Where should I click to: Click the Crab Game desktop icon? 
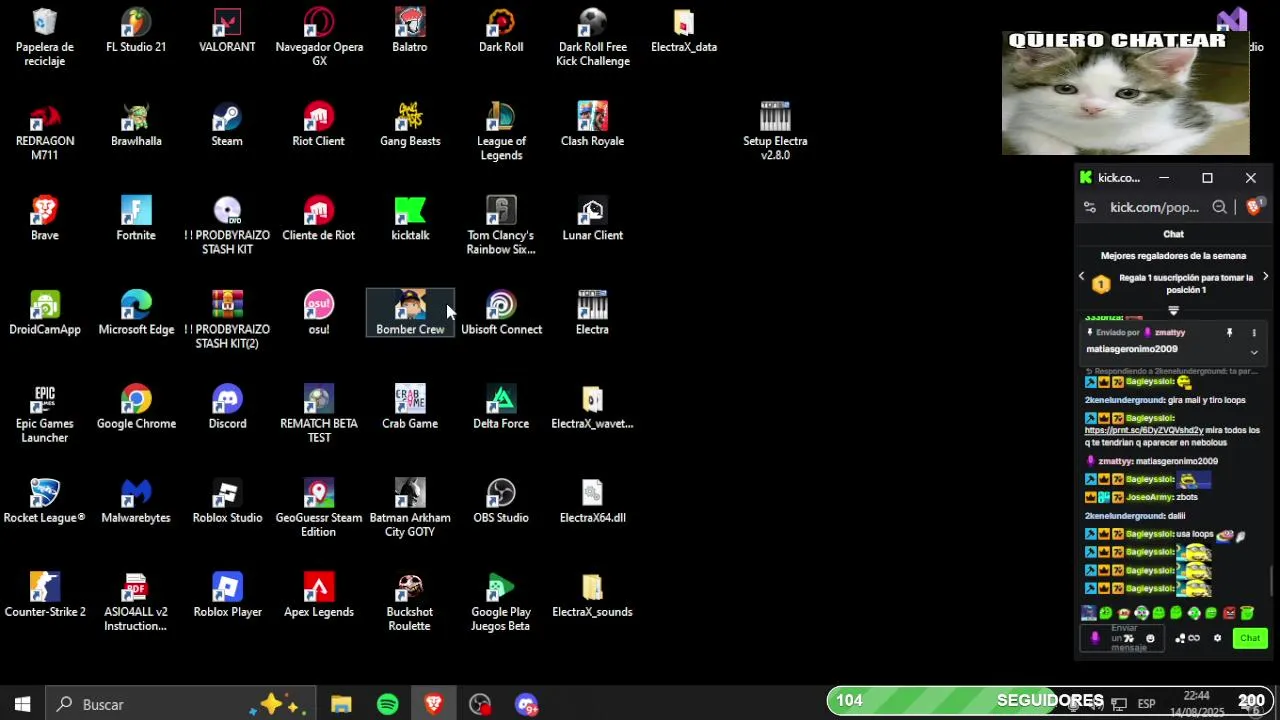(x=410, y=407)
